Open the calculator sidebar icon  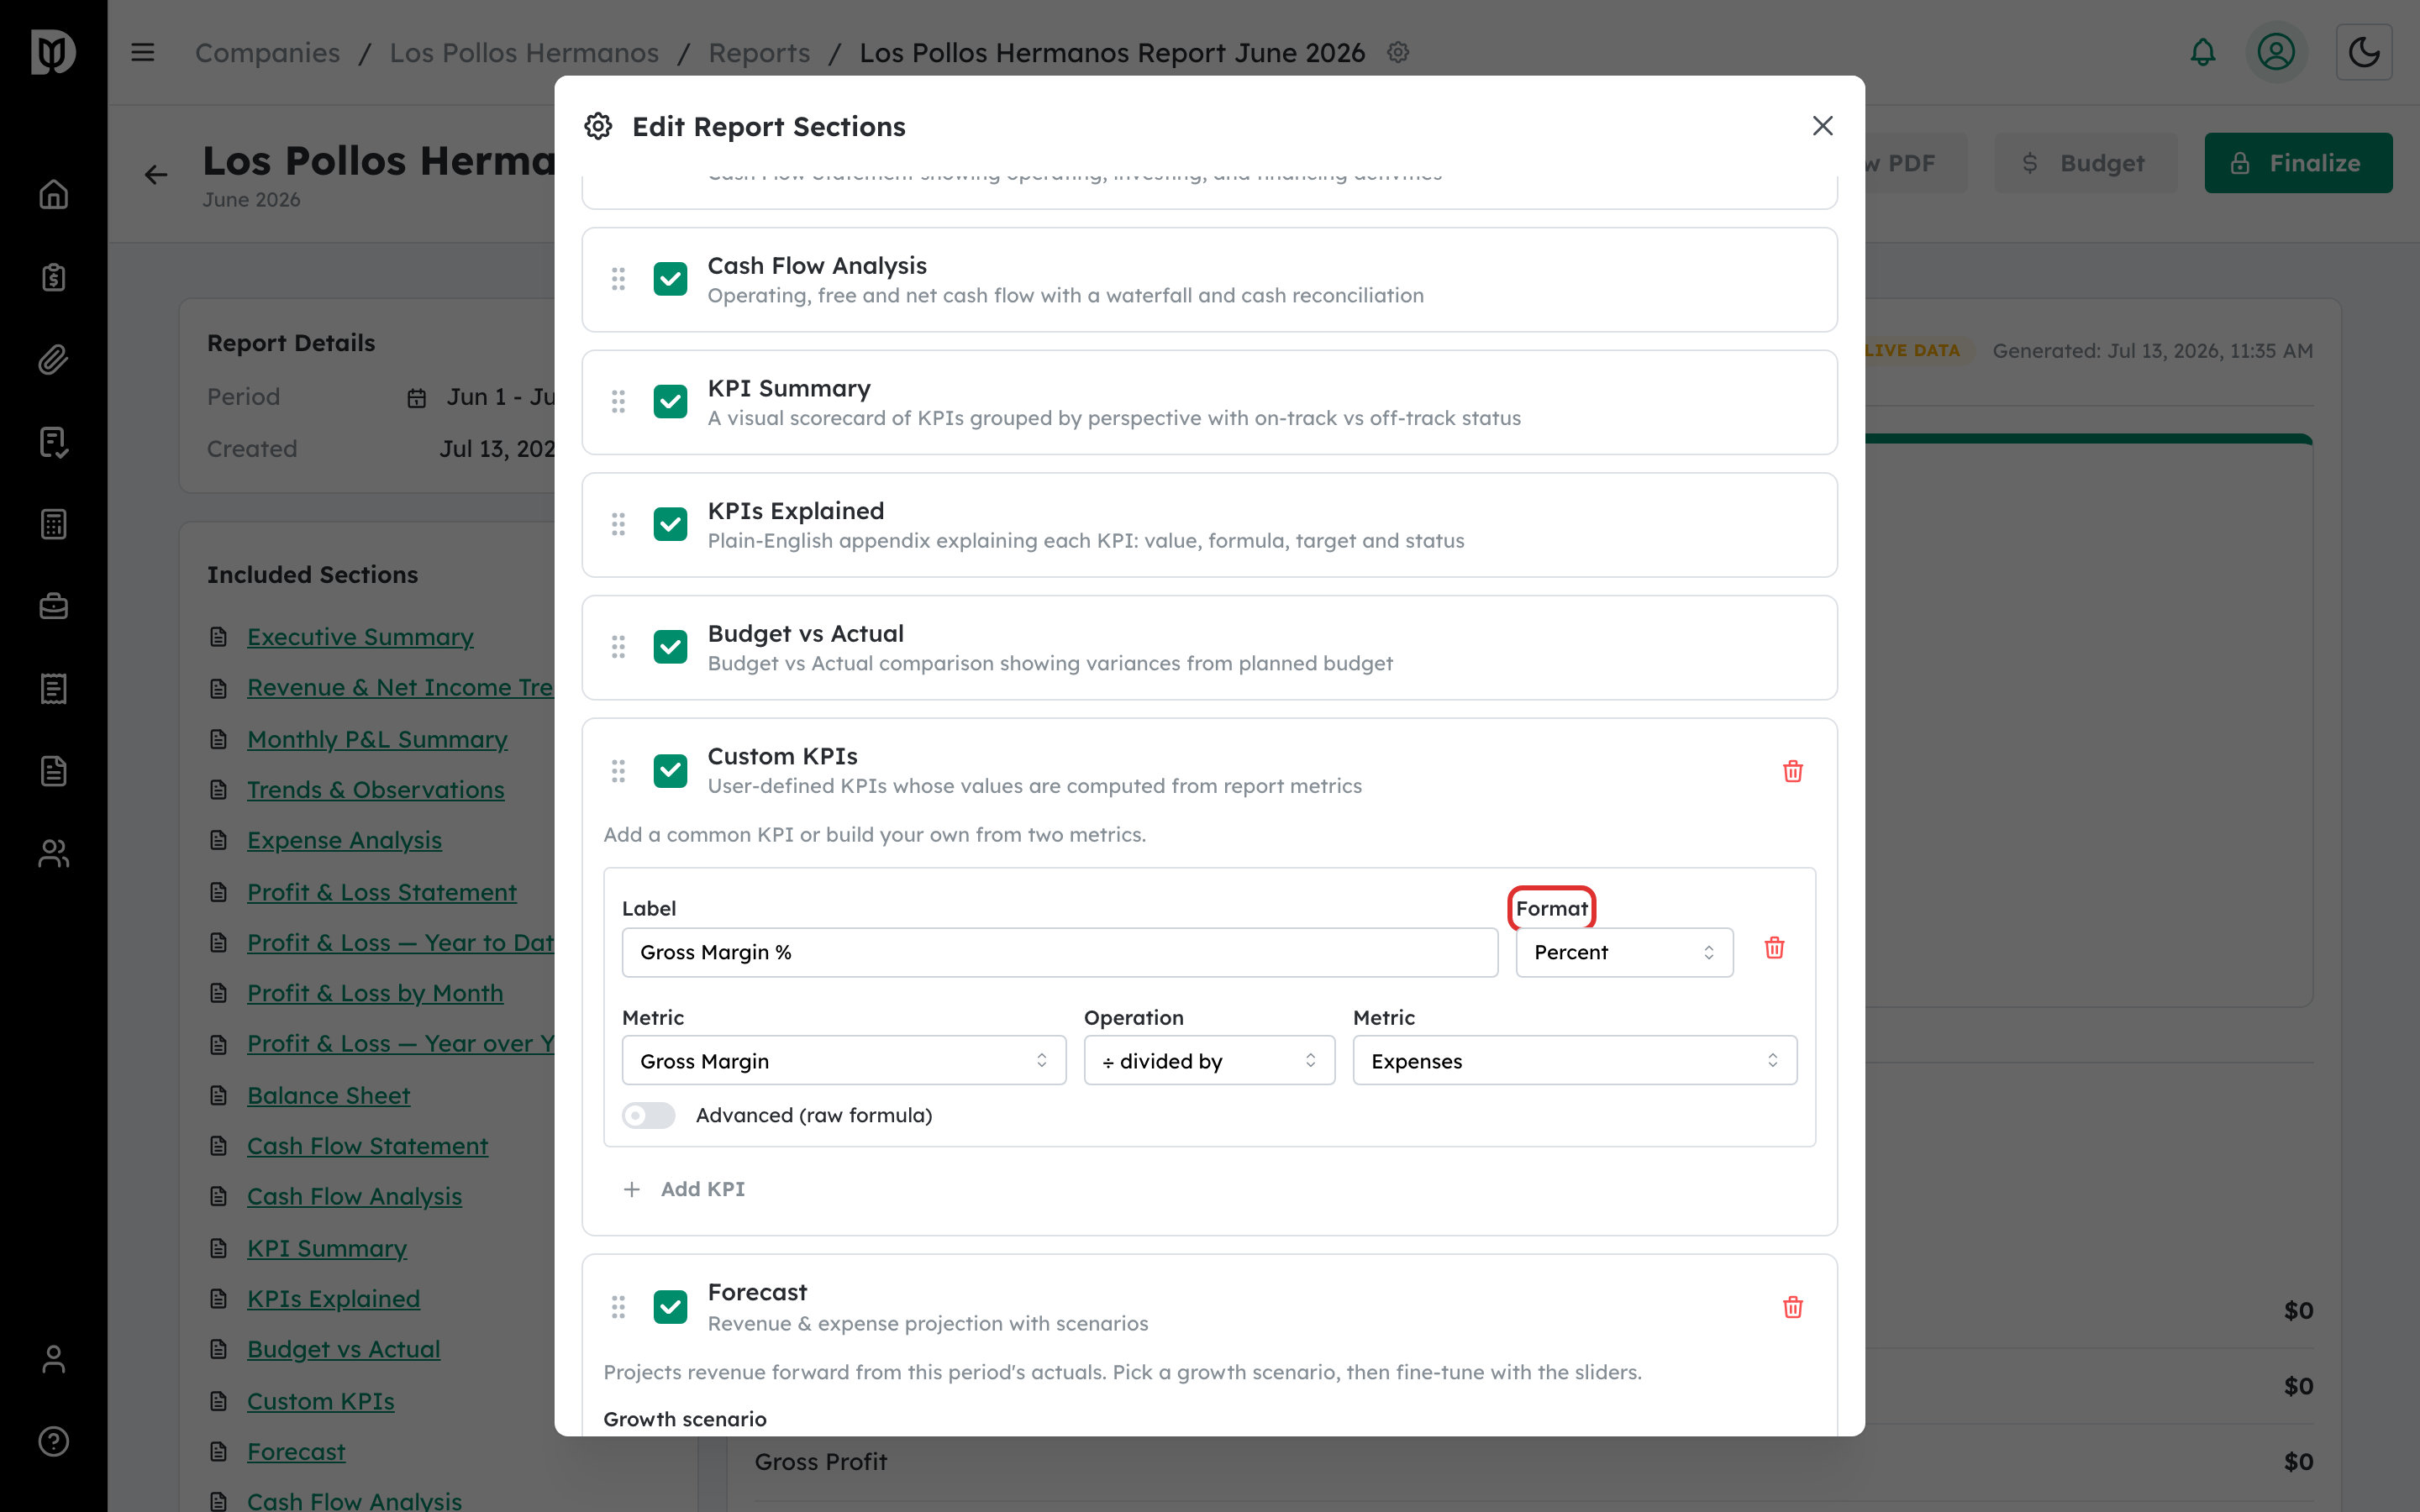point(54,524)
